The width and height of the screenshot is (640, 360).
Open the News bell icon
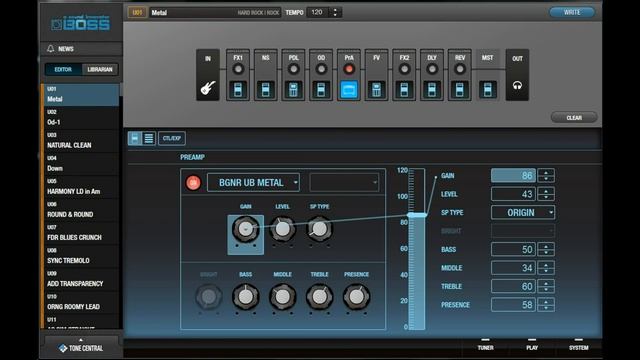pyautogui.click(x=51, y=49)
